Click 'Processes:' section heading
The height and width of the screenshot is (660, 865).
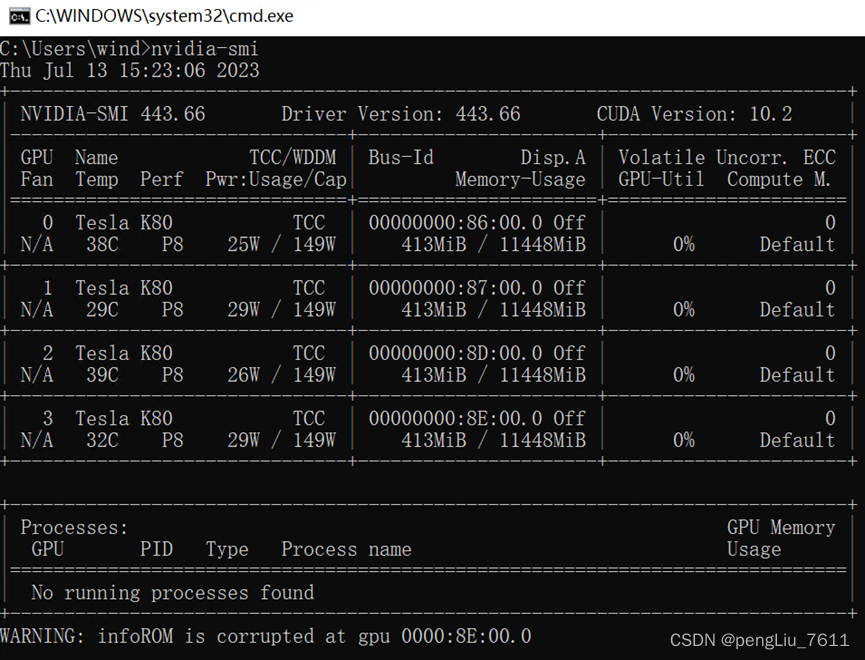tap(74, 528)
